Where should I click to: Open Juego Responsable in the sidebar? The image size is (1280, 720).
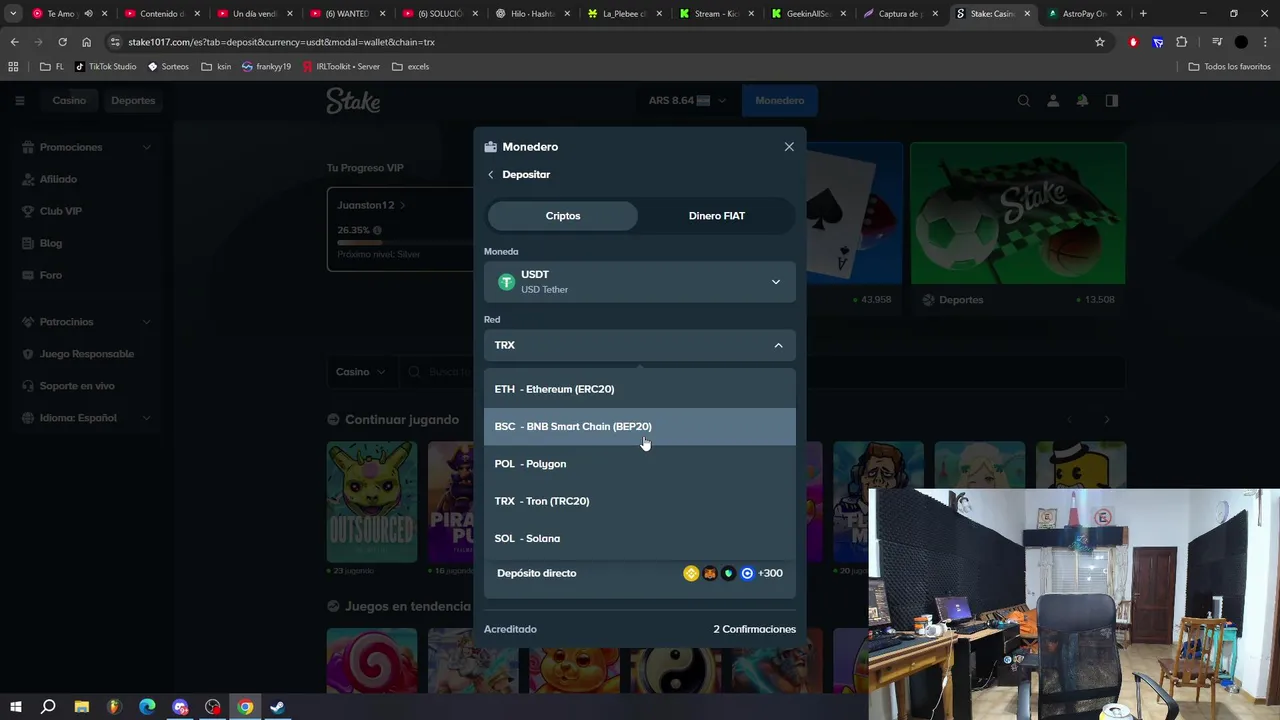(86, 354)
